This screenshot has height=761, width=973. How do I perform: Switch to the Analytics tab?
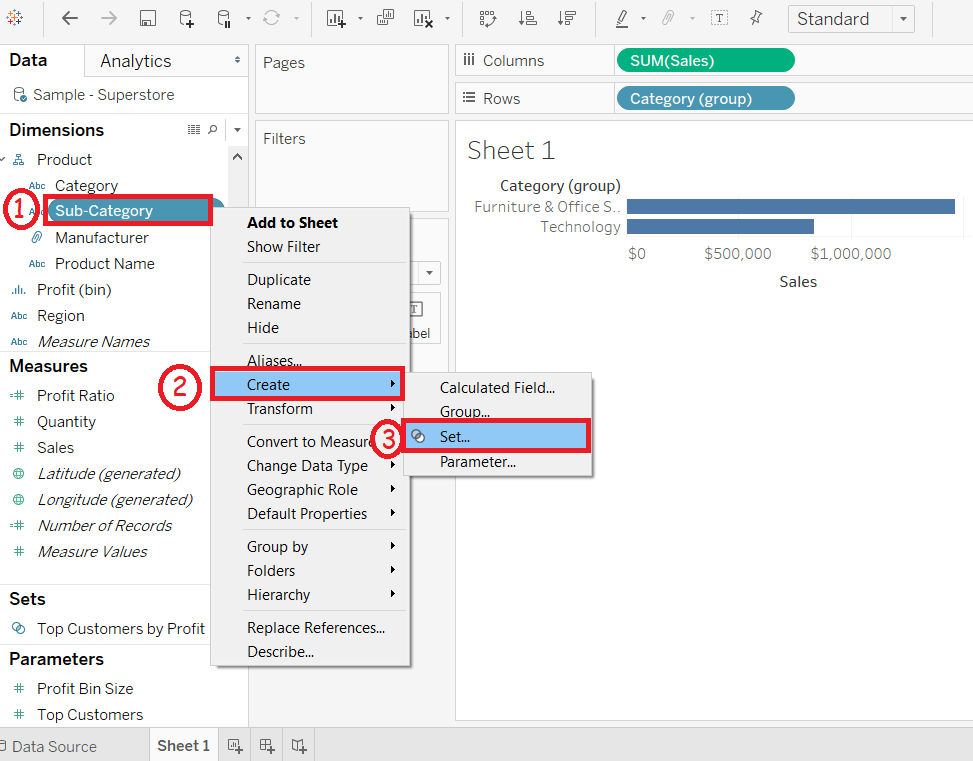[136, 61]
